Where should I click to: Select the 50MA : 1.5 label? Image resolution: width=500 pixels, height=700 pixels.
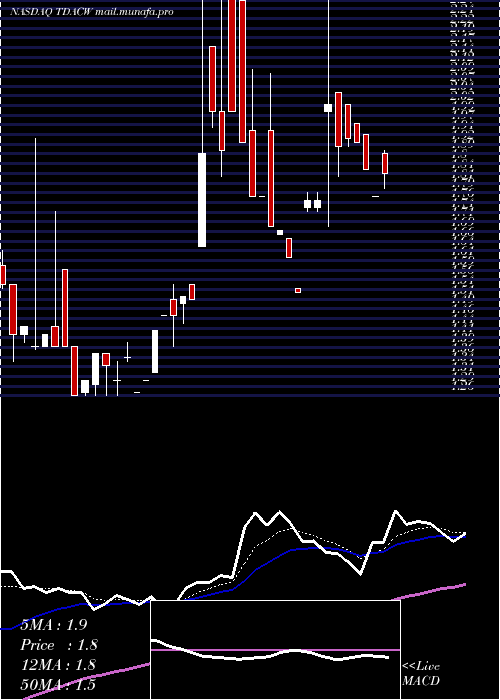pyautogui.click(x=58, y=684)
